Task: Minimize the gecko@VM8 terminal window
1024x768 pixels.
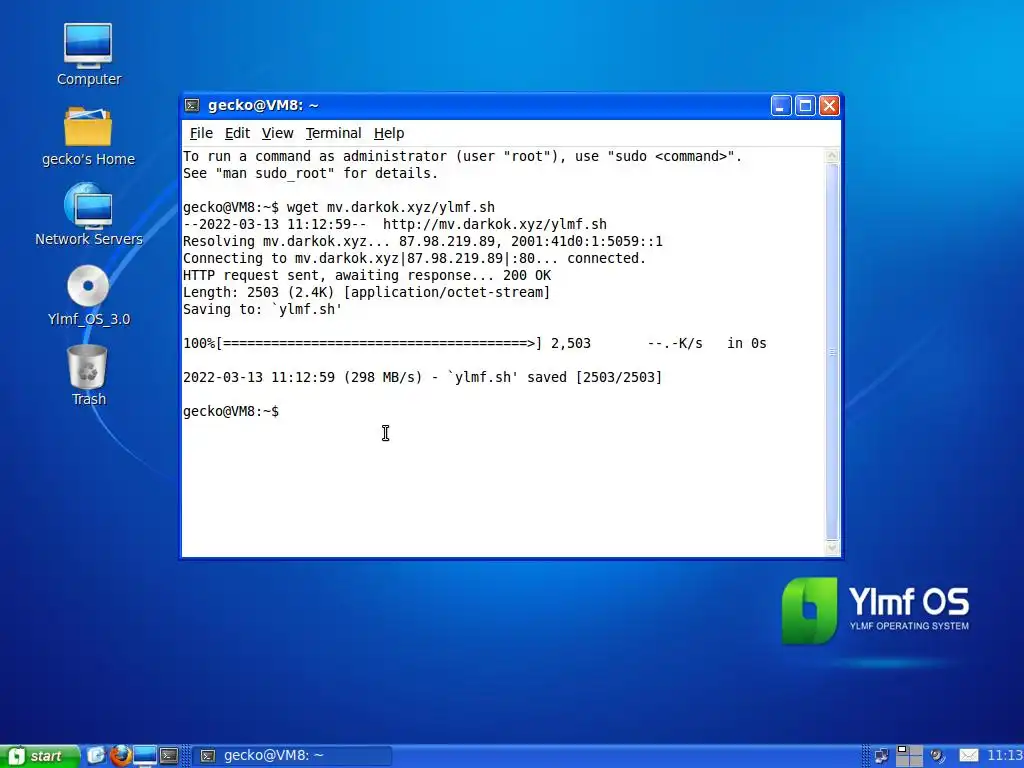Action: tap(781, 106)
